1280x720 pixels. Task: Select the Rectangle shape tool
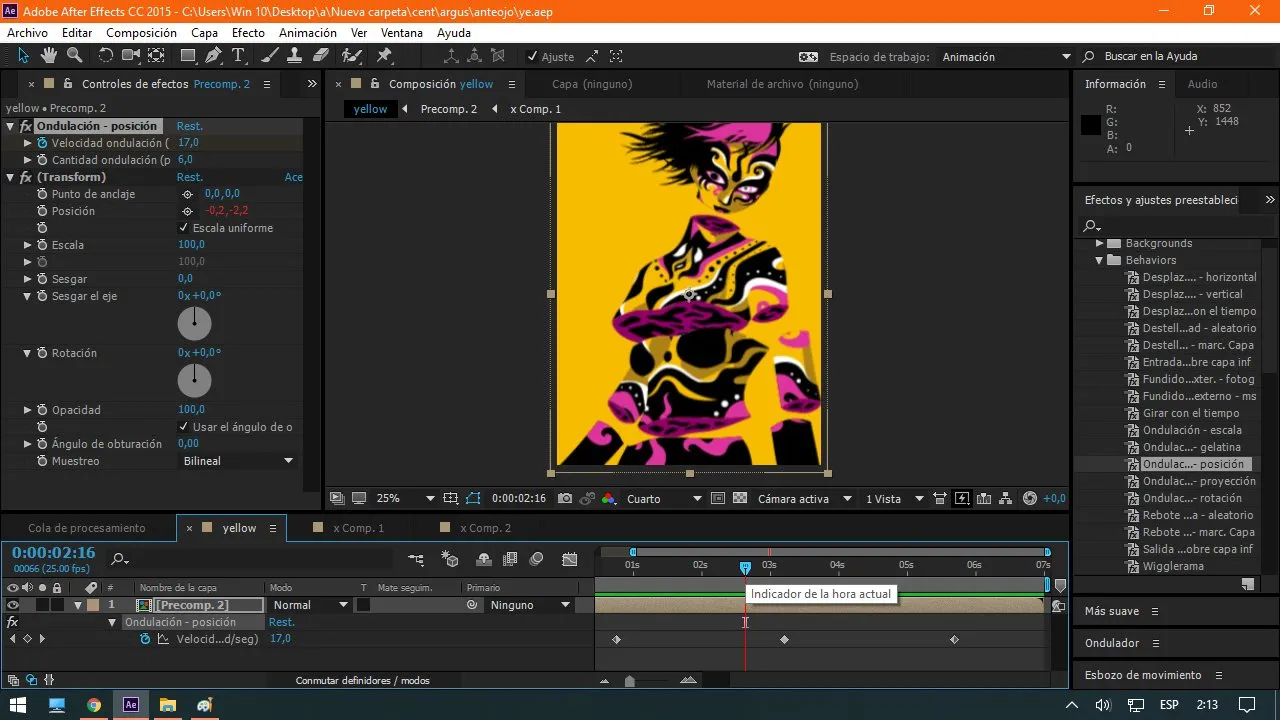[188, 56]
